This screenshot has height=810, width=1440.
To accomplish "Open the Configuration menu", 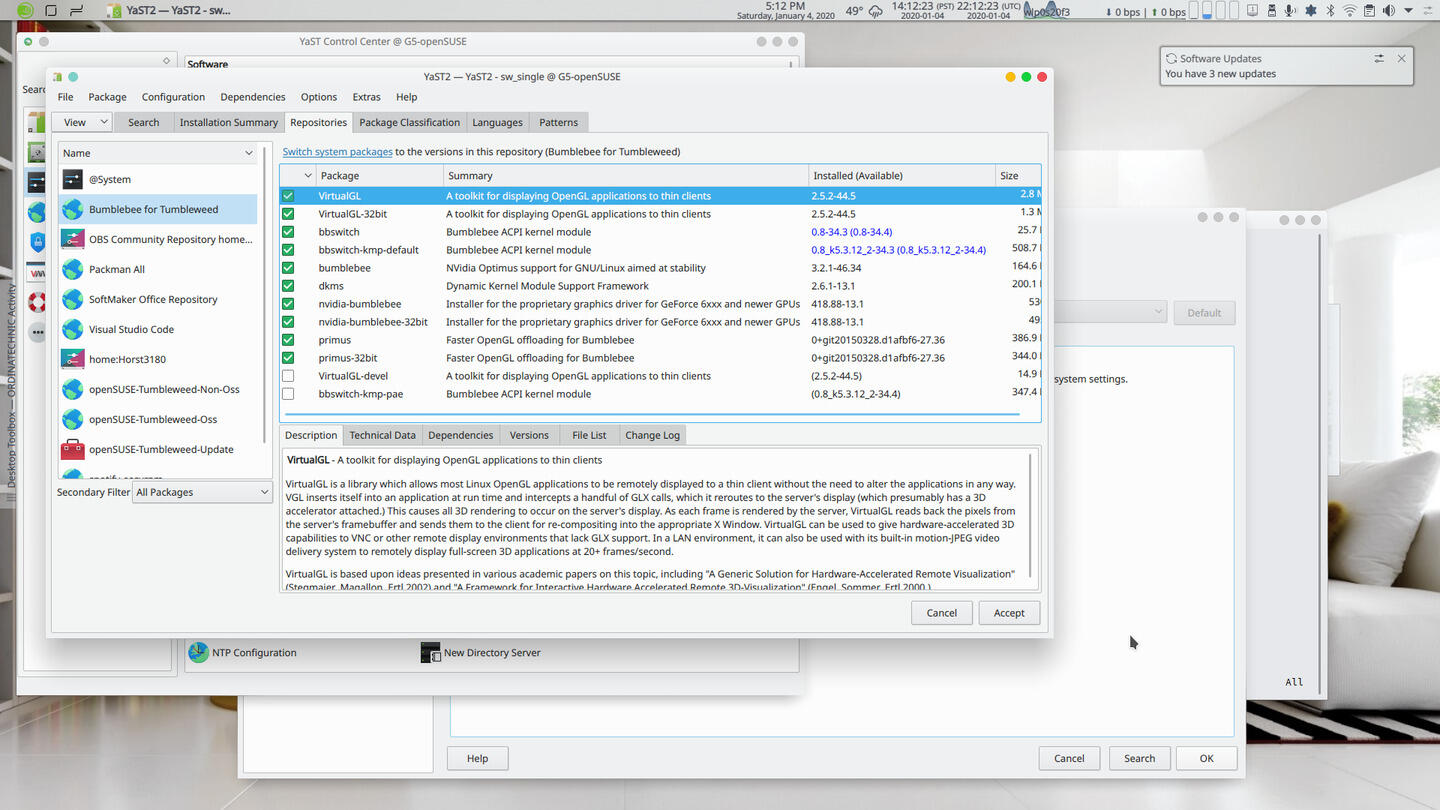I will tap(173, 97).
